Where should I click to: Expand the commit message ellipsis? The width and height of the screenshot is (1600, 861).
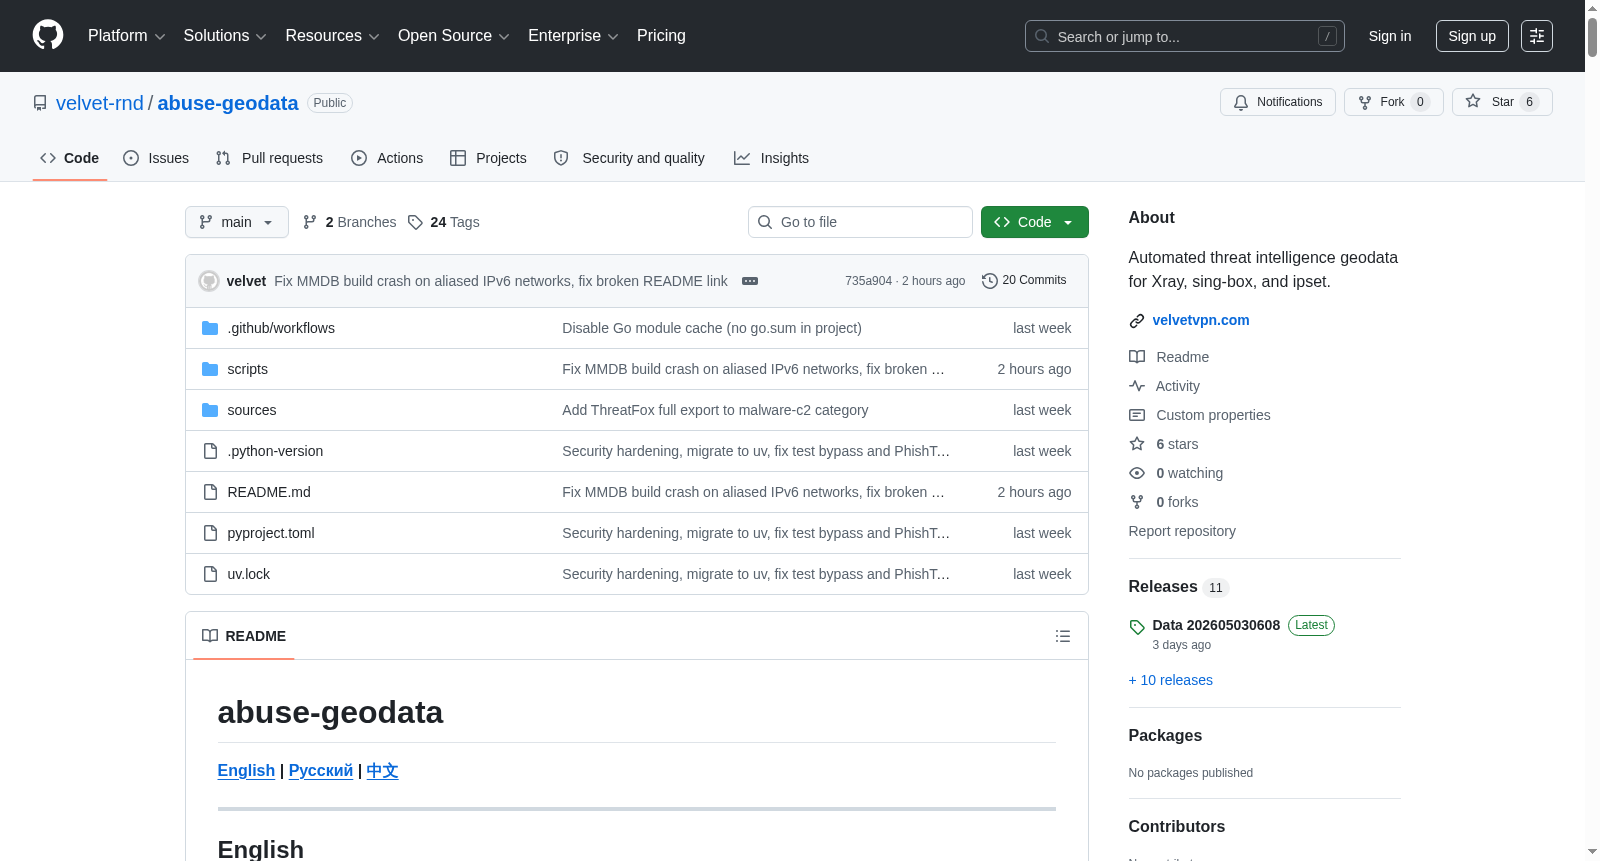pyautogui.click(x=750, y=281)
